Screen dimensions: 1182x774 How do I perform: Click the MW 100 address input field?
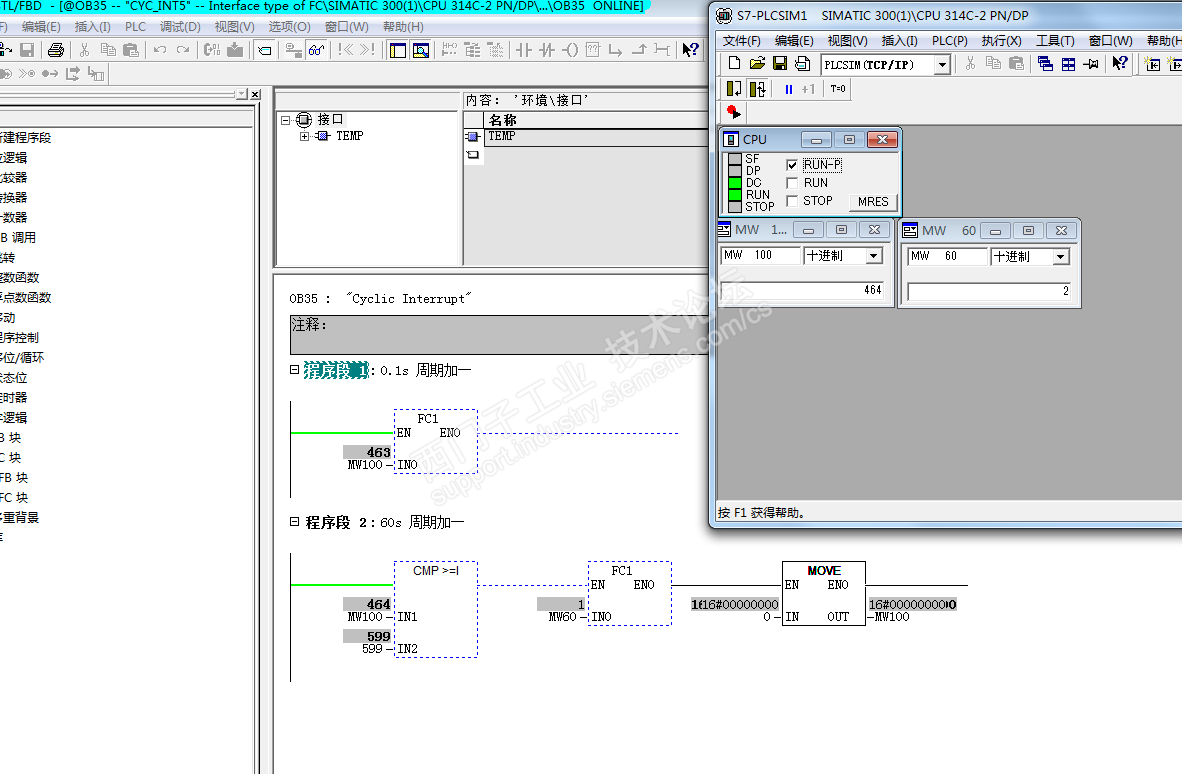coord(760,255)
